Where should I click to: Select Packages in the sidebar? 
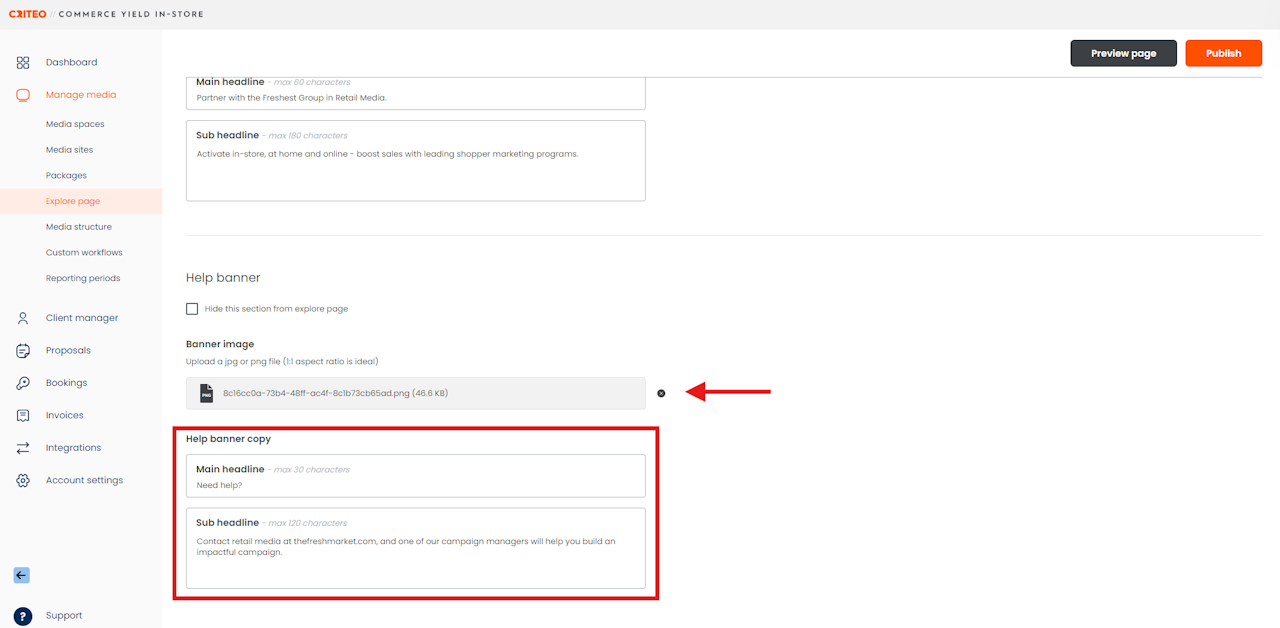pos(66,175)
